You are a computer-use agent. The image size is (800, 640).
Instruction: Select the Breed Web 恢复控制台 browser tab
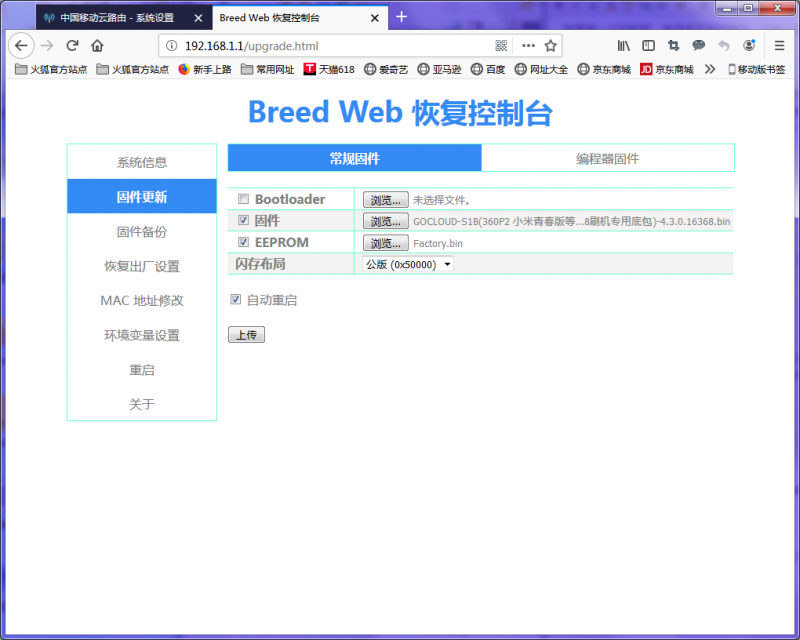coord(299,17)
